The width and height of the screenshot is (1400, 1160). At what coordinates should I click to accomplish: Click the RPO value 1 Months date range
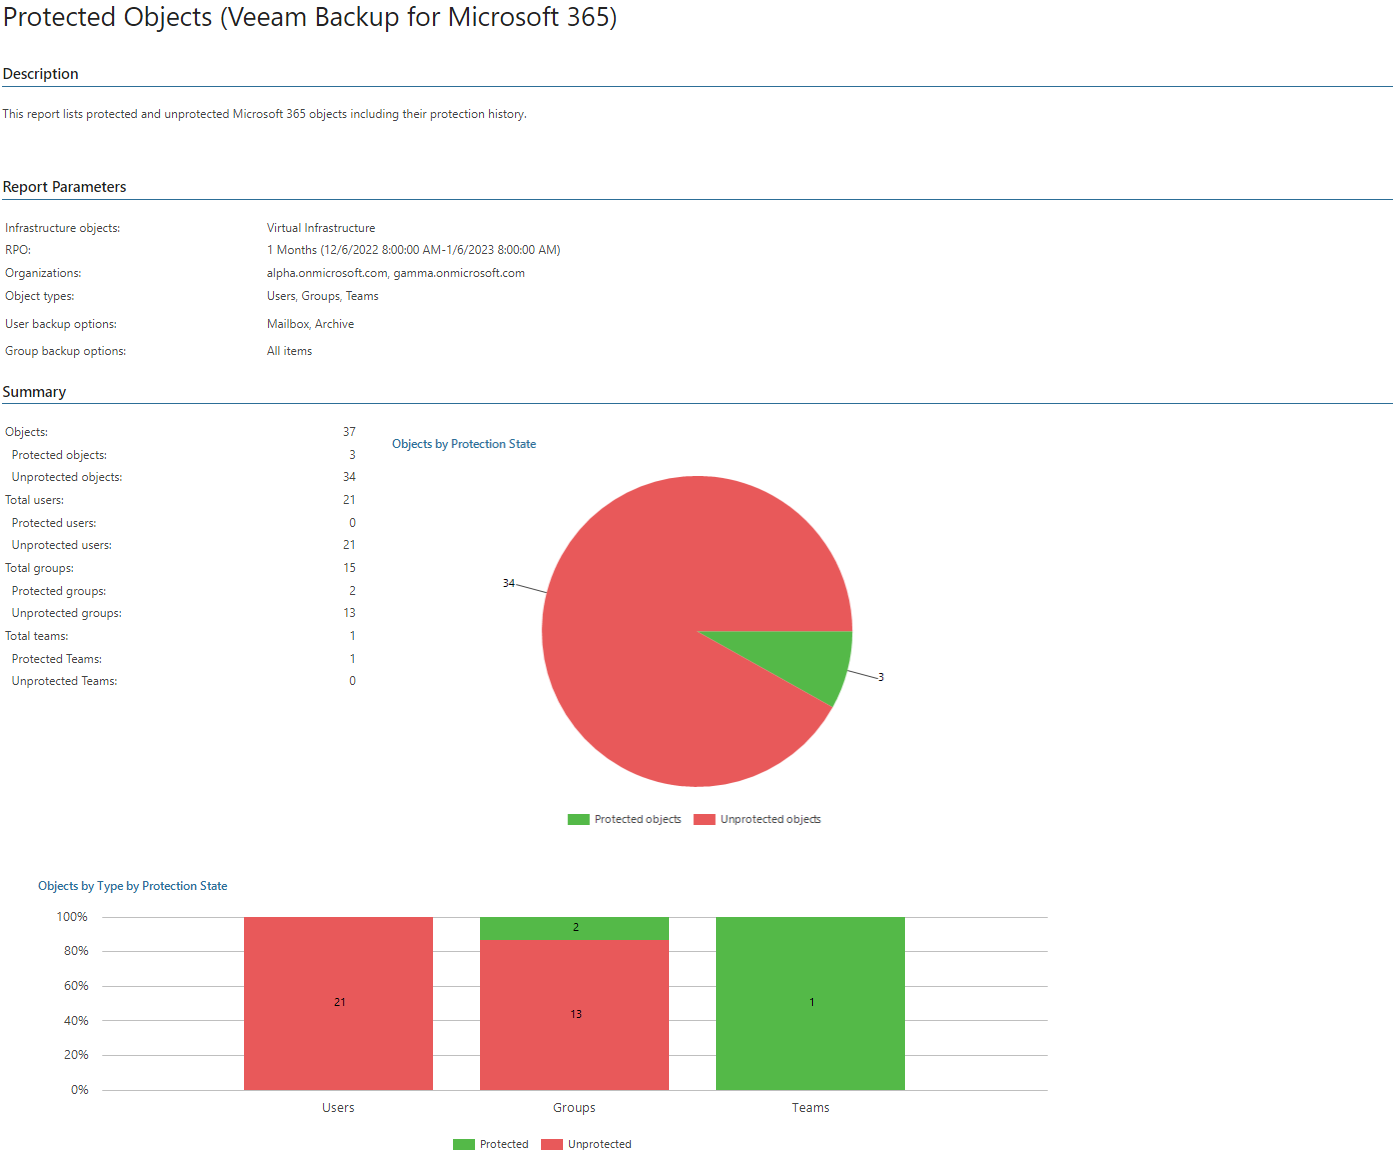(414, 250)
